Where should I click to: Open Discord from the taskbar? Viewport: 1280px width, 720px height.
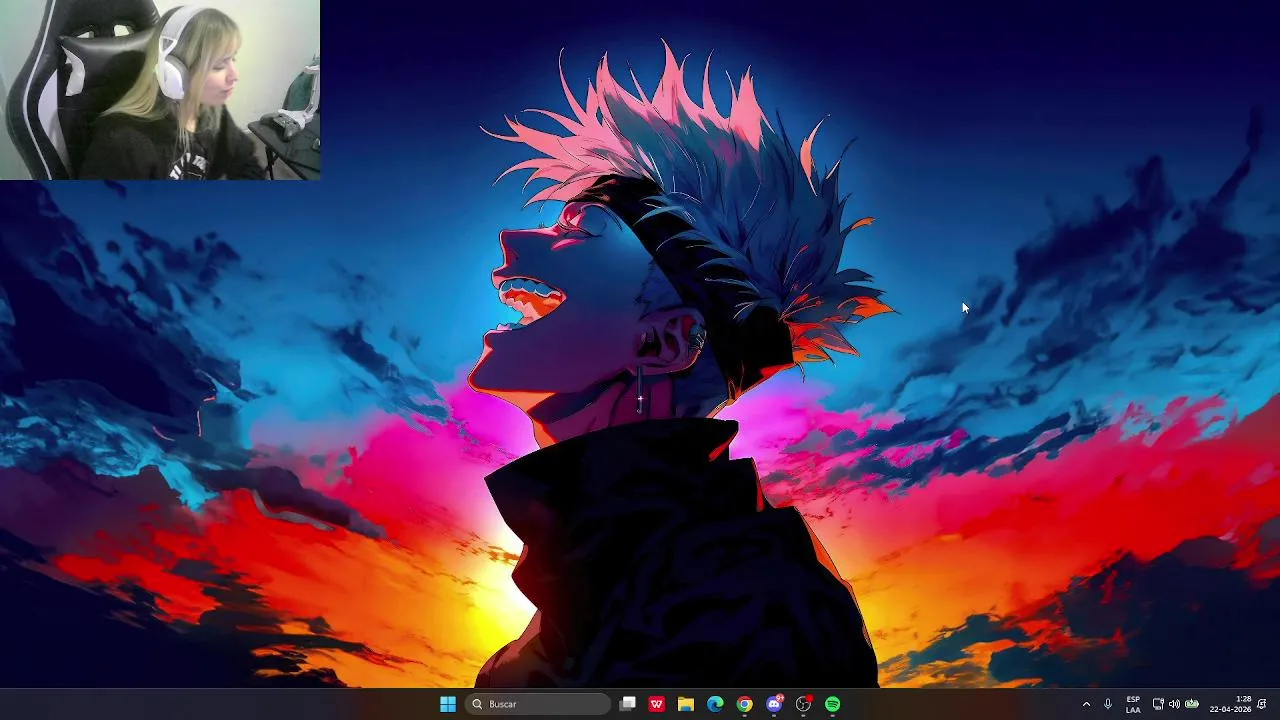[774, 704]
